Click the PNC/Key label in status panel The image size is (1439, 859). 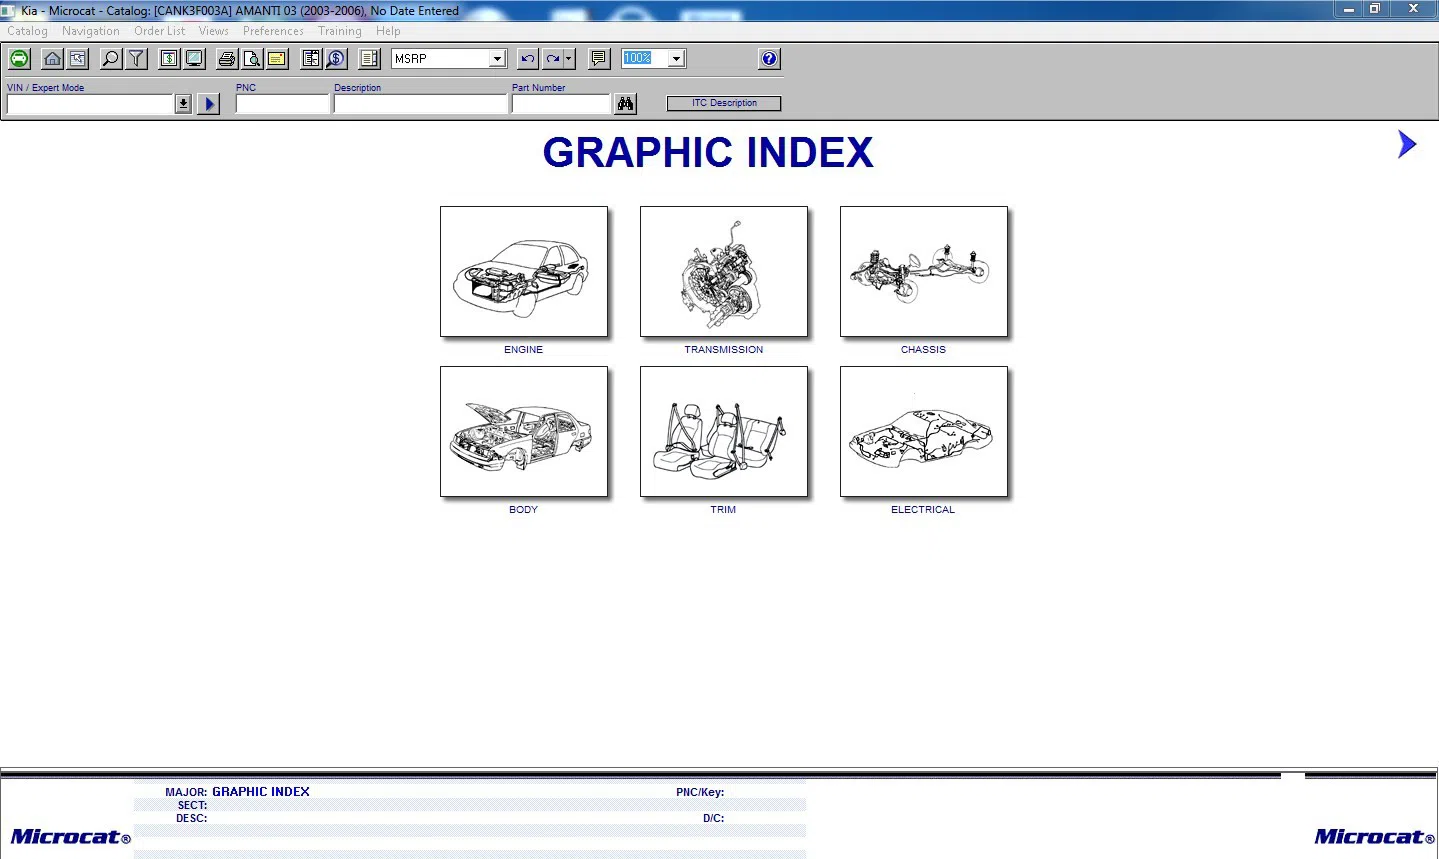click(x=700, y=792)
